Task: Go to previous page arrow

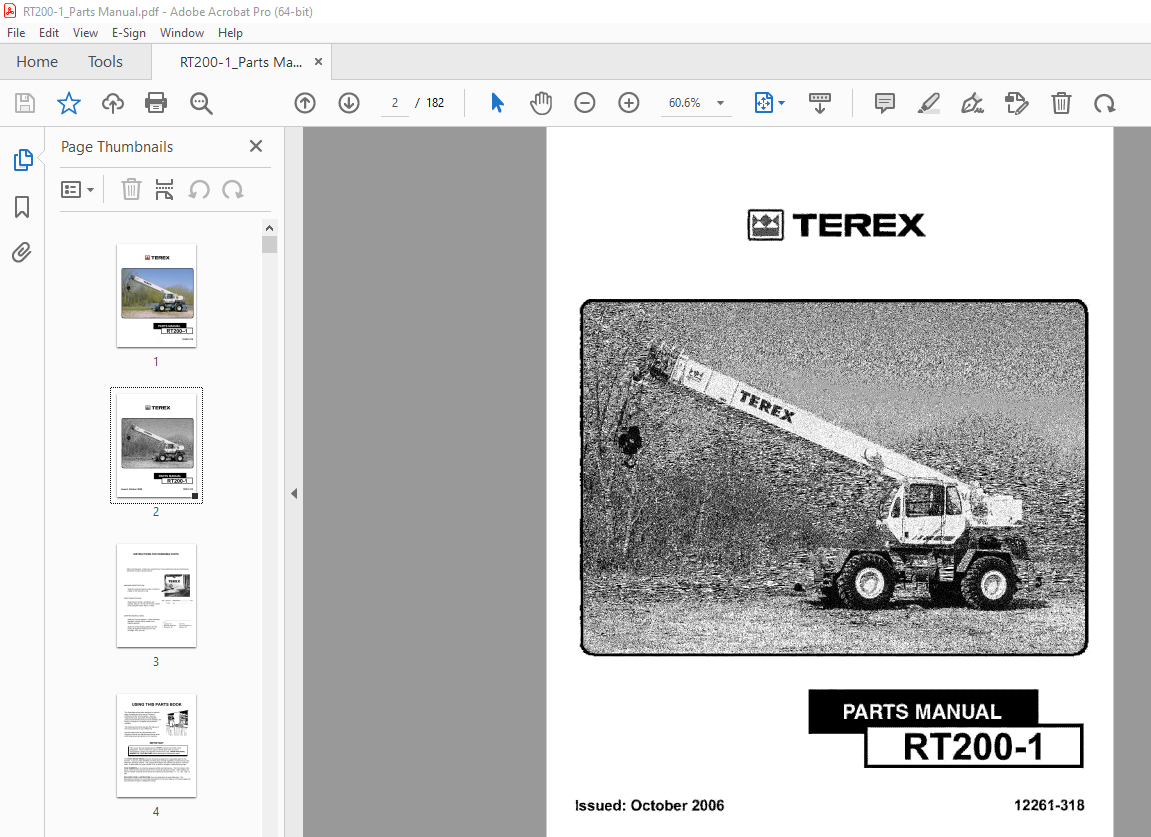Action: pos(305,103)
